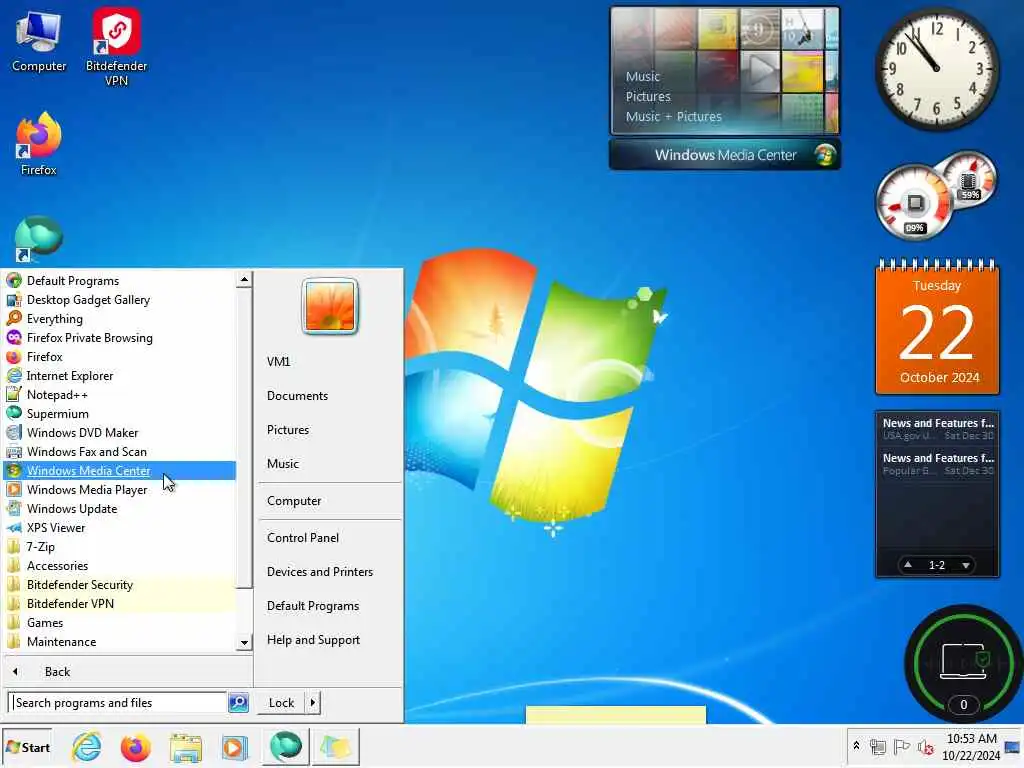Open Computer from the Start menu right pane
The height and width of the screenshot is (768, 1024).
point(330,501)
